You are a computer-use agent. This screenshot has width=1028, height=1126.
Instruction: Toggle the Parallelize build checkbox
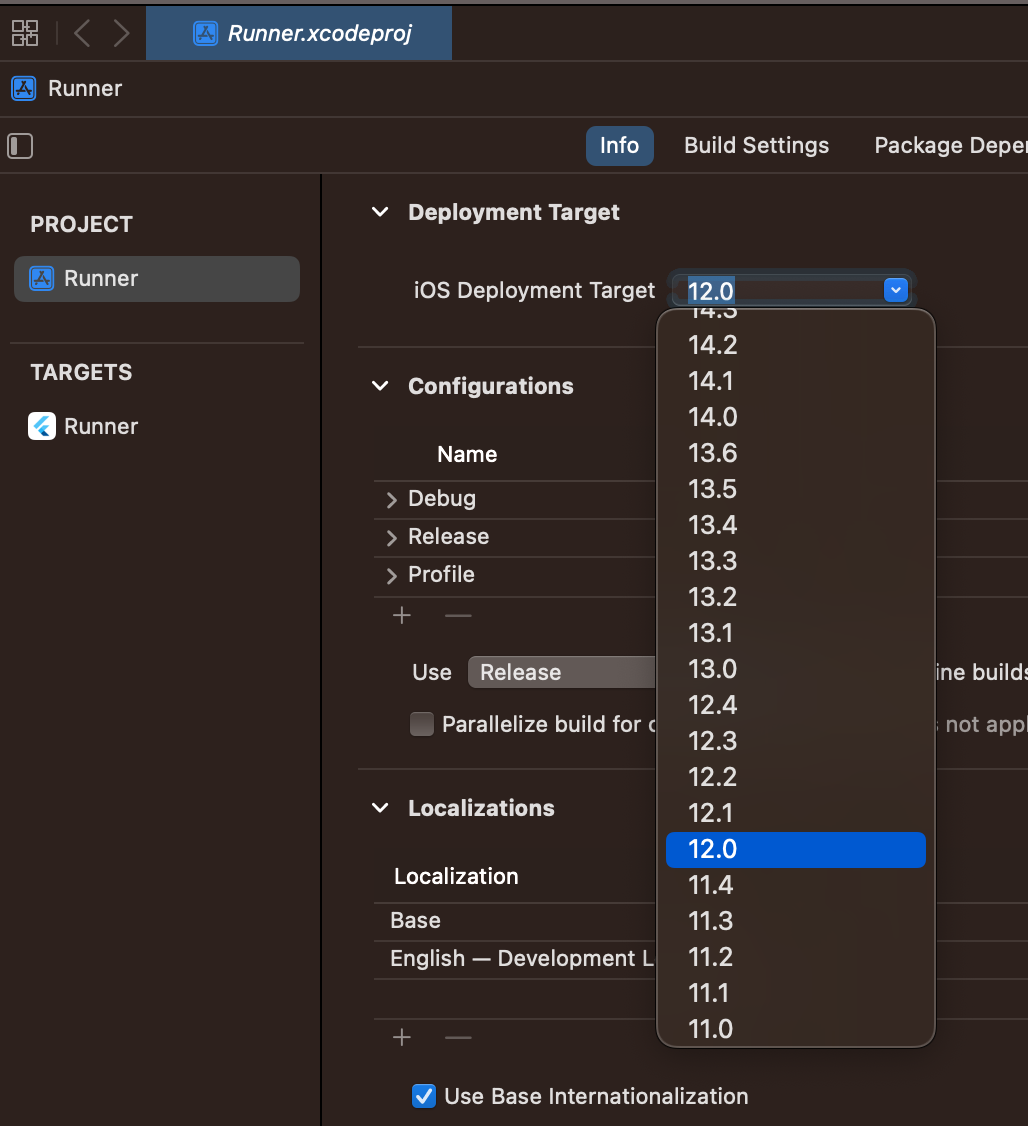click(422, 724)
